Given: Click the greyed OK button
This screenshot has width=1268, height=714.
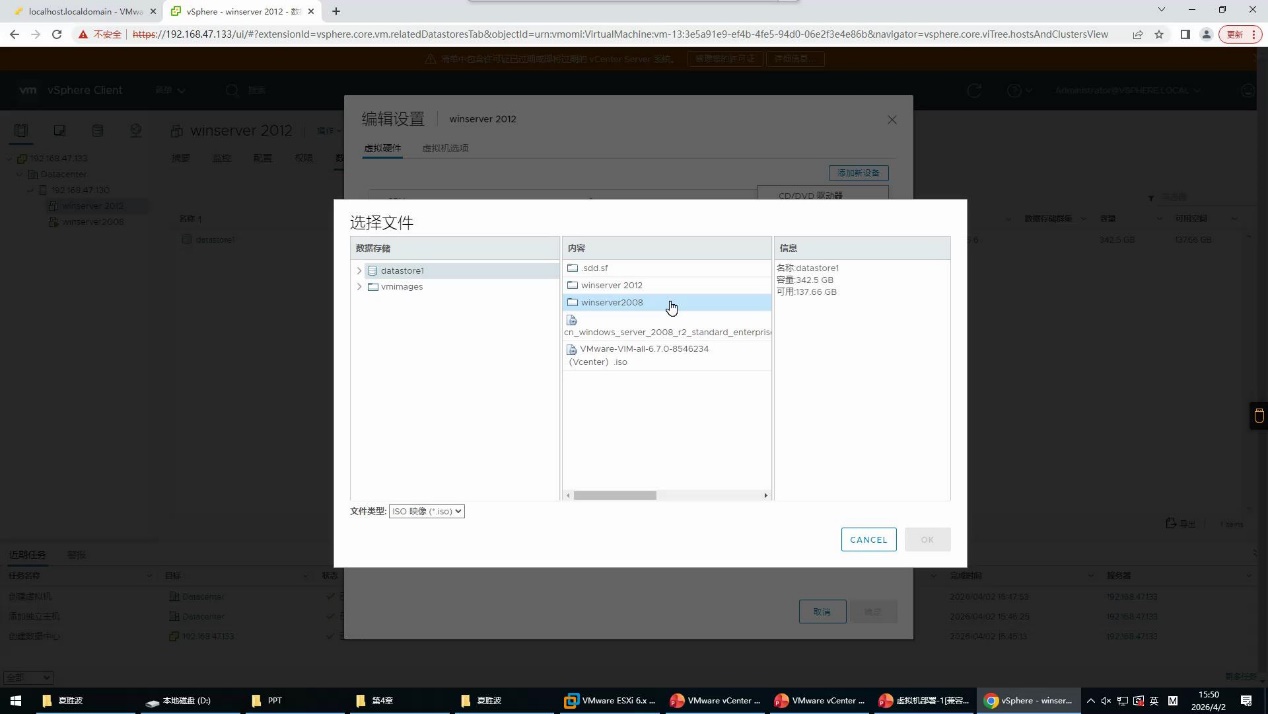Looking at the screenshot, I should [927, 540].
